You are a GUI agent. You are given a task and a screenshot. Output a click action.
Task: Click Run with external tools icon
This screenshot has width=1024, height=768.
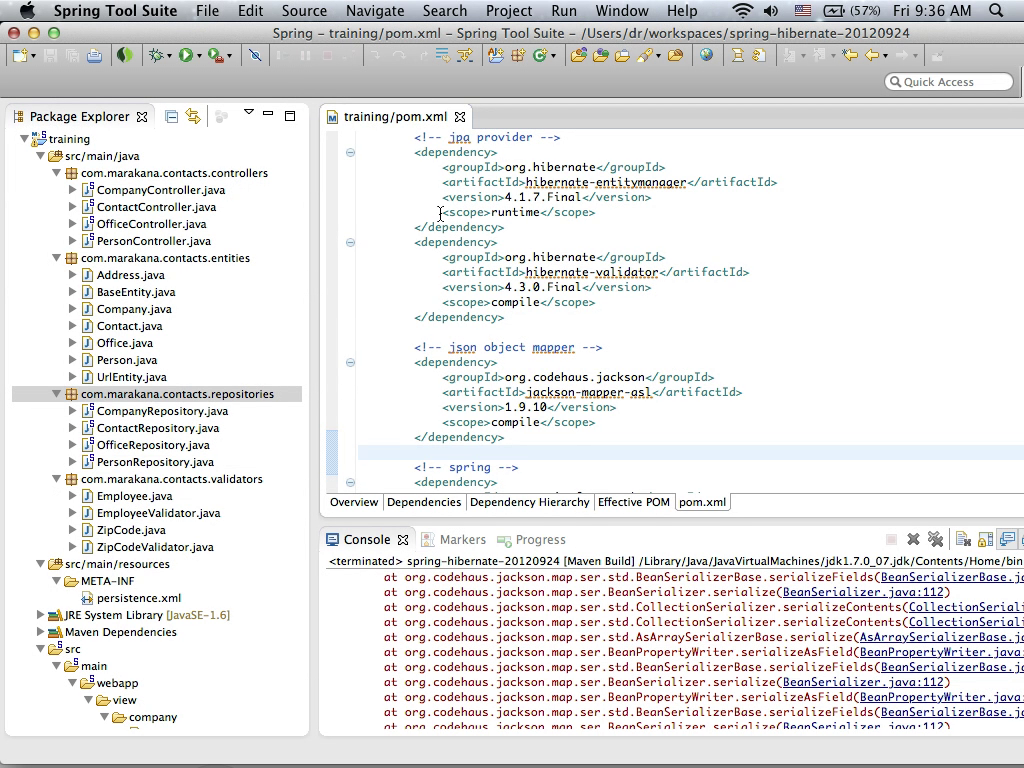[215, 56]
